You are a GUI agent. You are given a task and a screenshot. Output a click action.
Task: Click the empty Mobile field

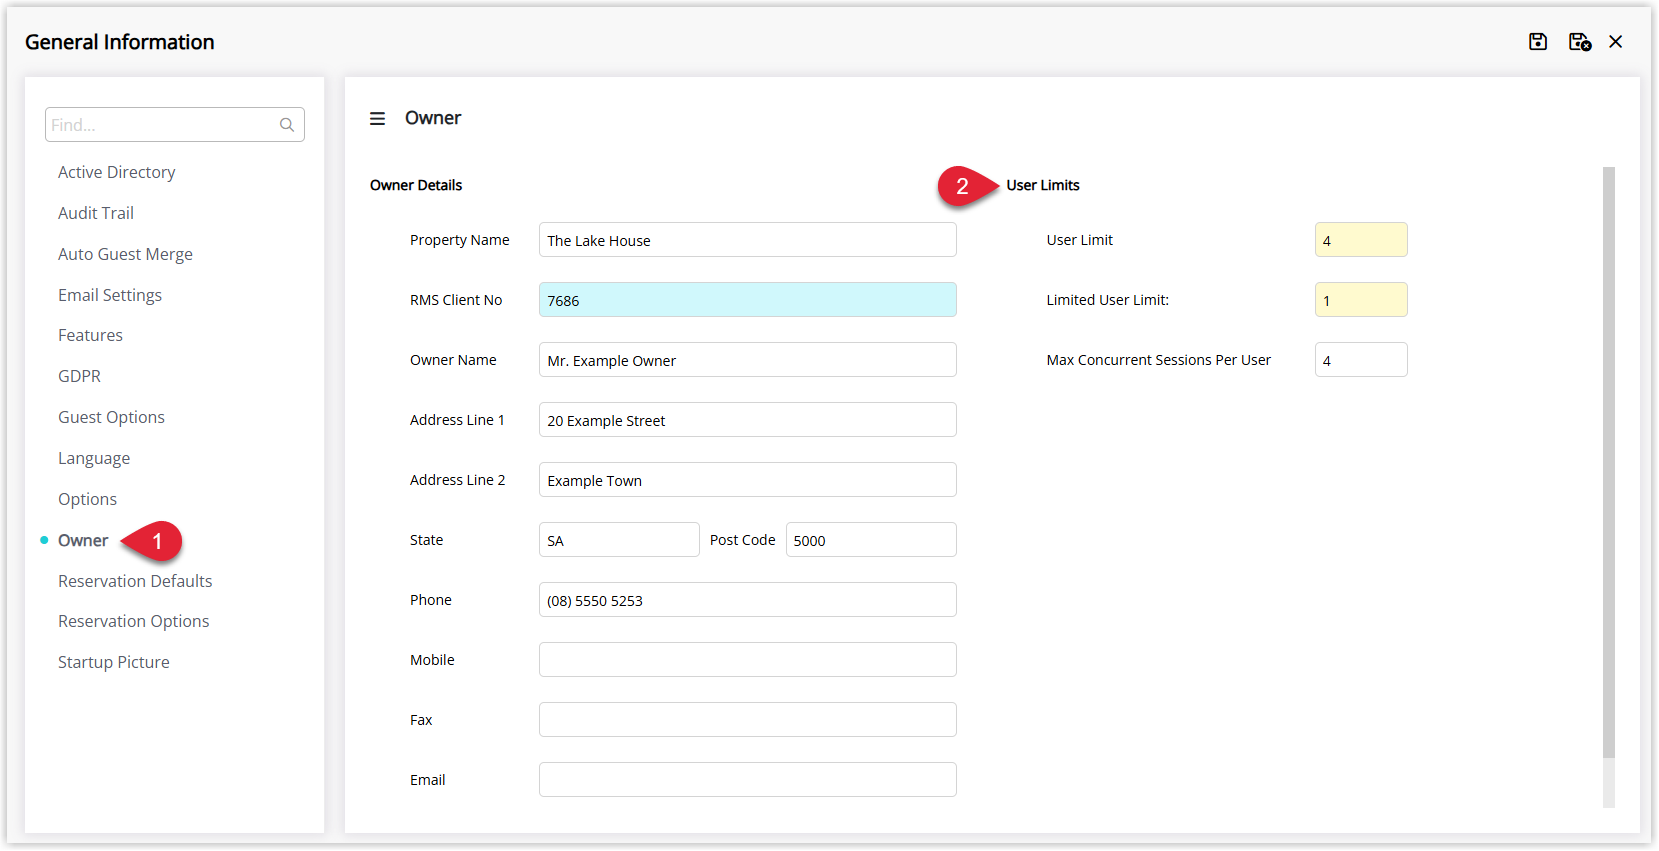click(x=747, y=660)
